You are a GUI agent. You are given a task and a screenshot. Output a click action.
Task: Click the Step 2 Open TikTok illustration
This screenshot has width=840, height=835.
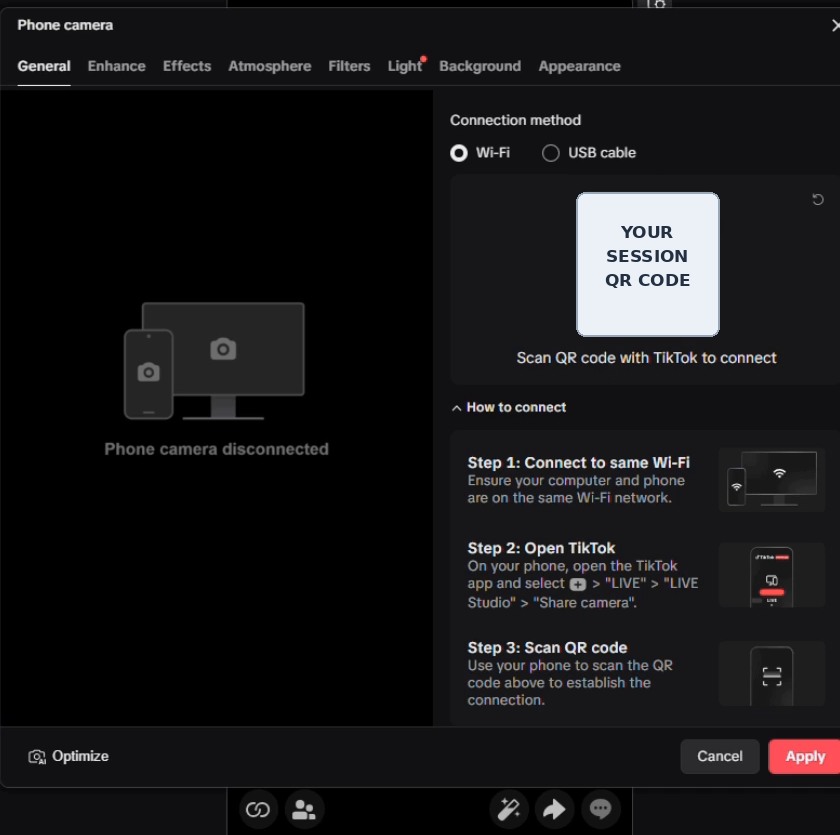pyautogui.click(x=771, y=575)
